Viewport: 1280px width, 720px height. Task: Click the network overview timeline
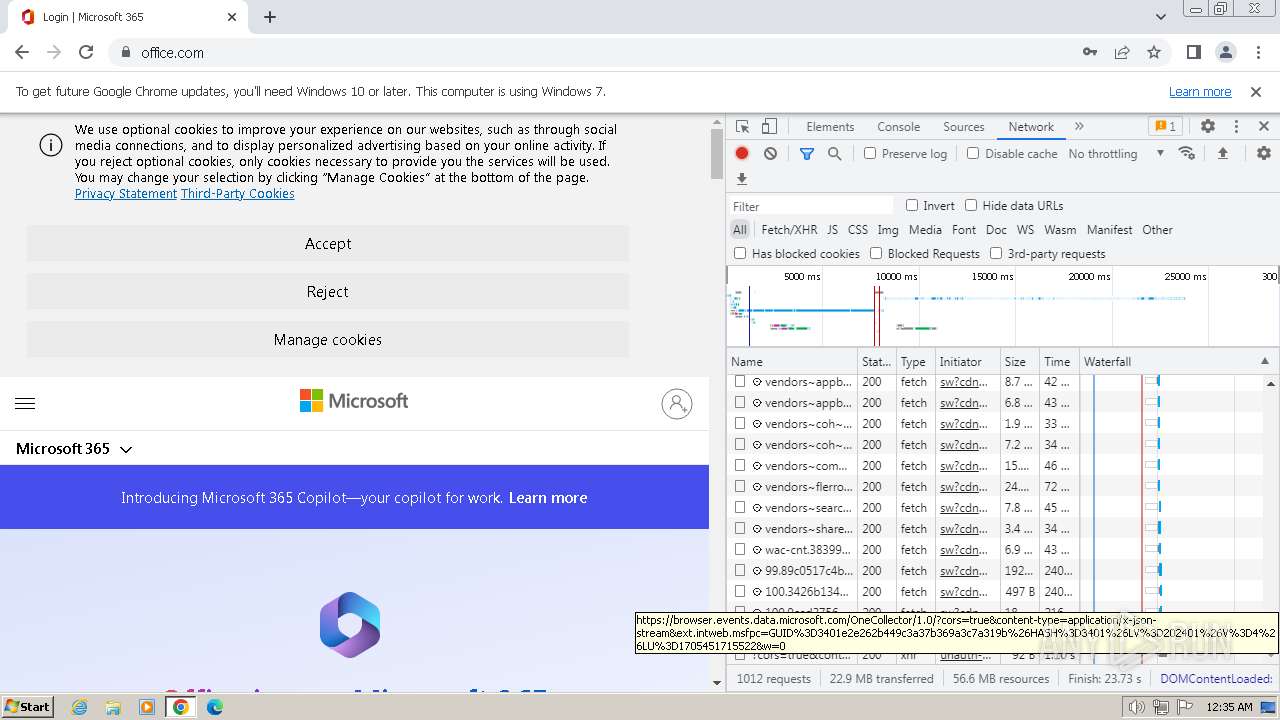coord(1003,307)
